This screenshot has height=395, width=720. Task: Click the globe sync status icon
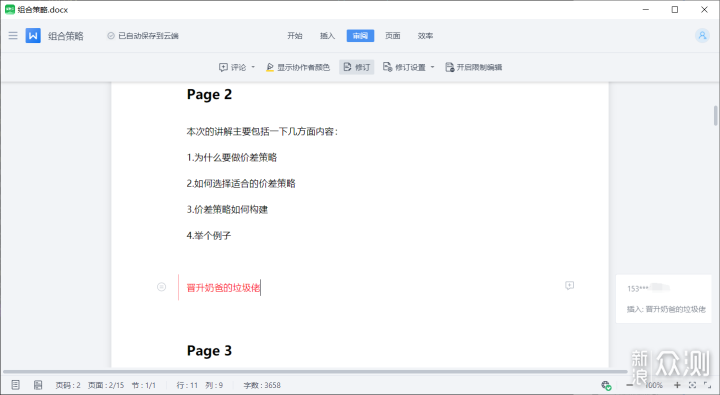(x=606, y=385)
